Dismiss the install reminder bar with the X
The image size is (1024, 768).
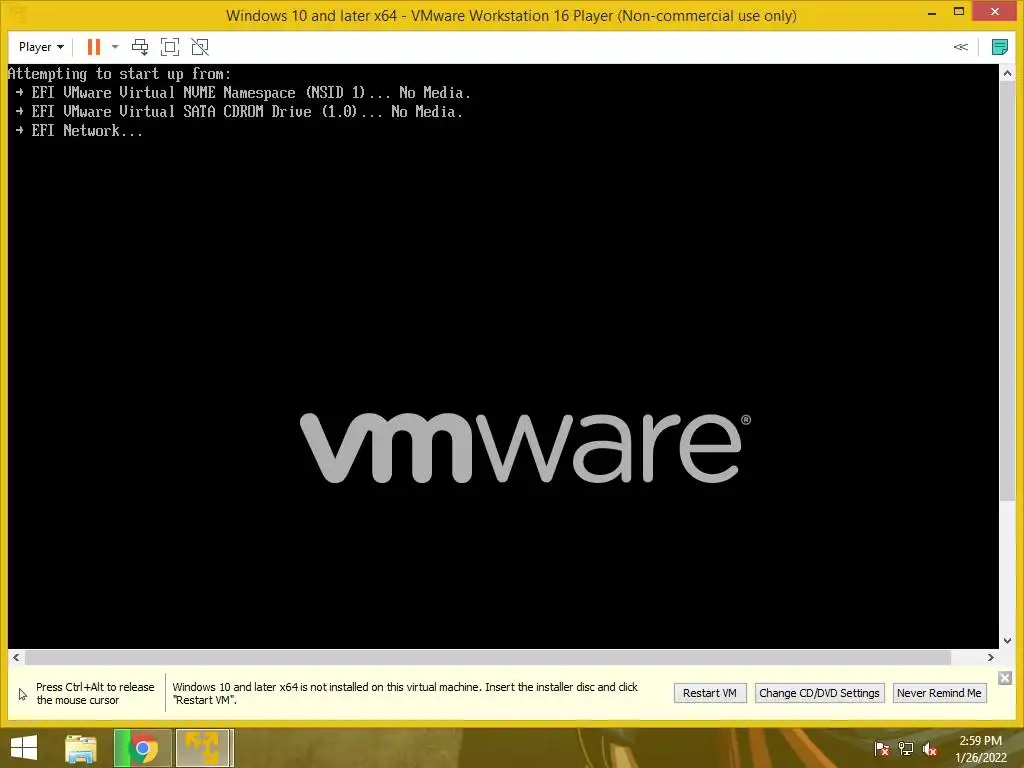[x=1005, y=679]
